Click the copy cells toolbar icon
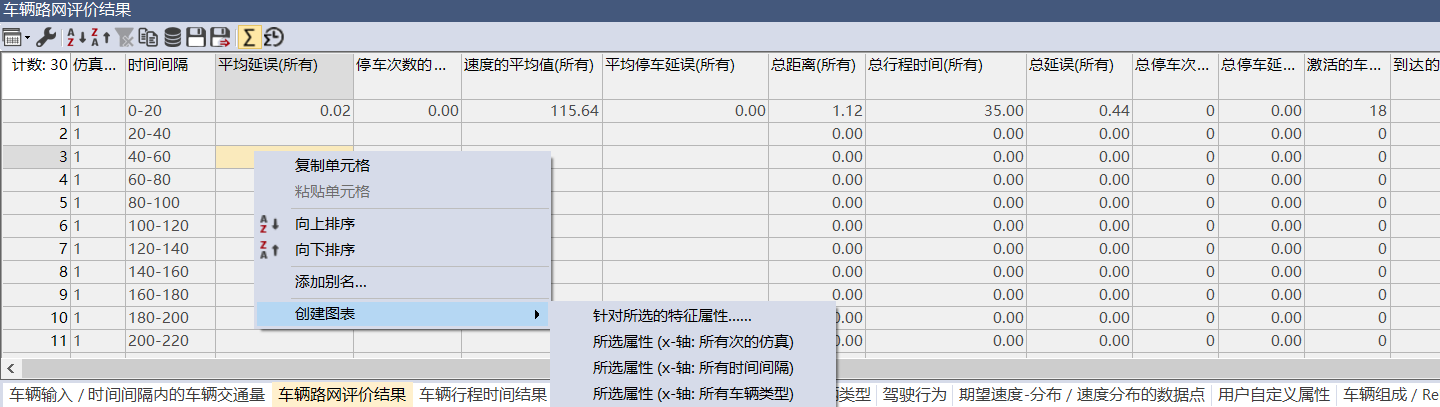 (x=148, y=38)
